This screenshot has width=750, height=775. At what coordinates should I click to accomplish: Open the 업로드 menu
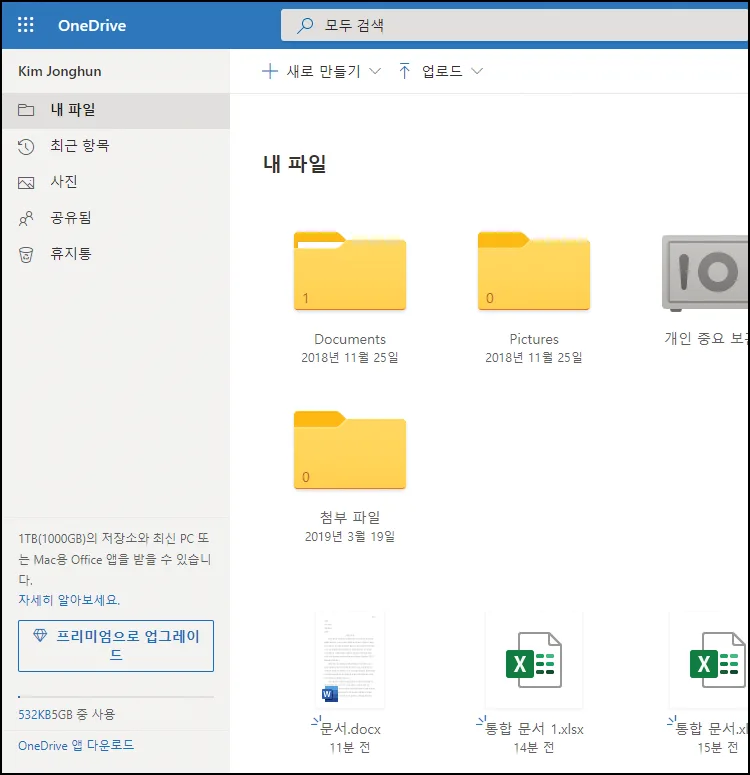[x=441, y=71]
